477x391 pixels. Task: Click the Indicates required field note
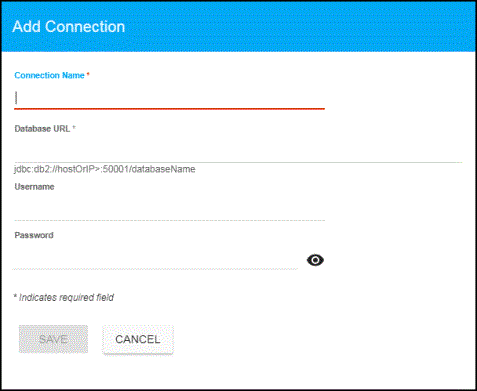pos(64,297)
